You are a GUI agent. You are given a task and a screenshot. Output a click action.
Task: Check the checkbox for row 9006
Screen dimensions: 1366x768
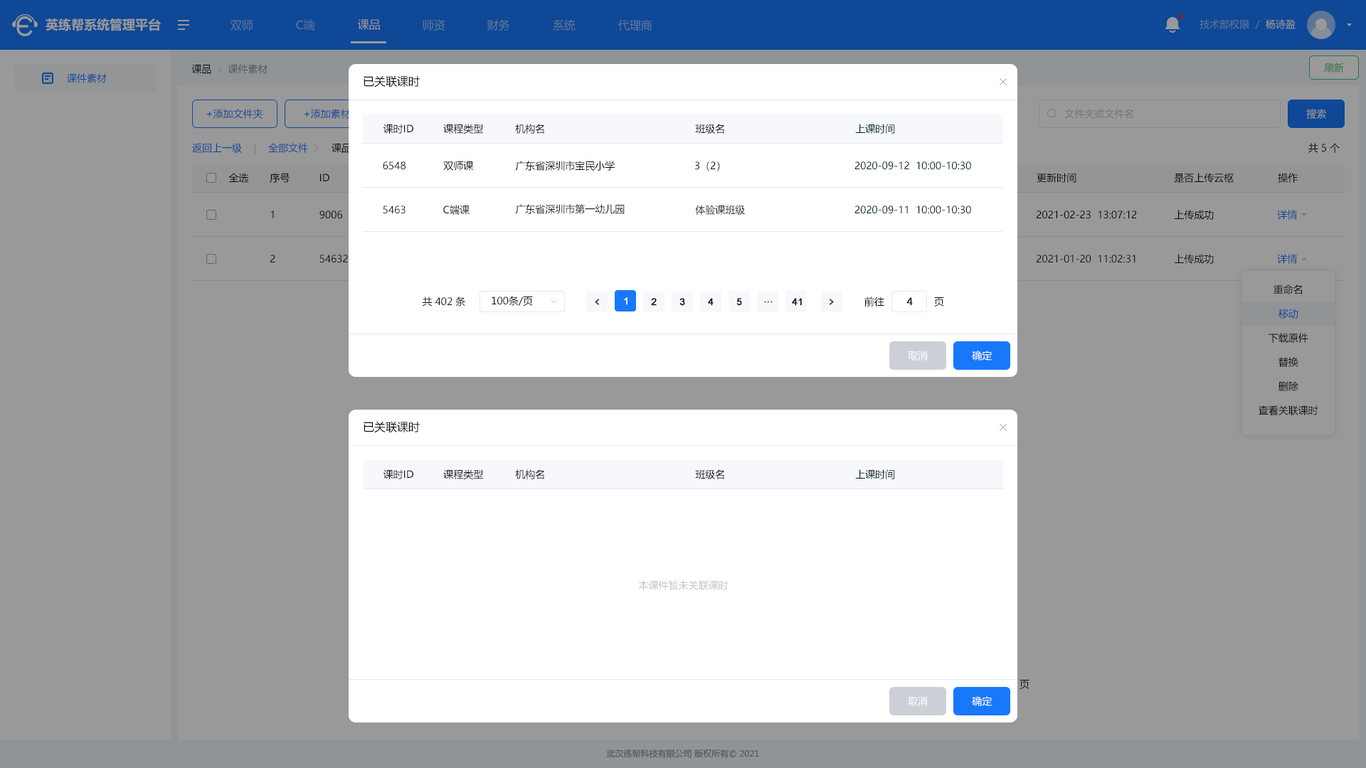coord(211,215)
